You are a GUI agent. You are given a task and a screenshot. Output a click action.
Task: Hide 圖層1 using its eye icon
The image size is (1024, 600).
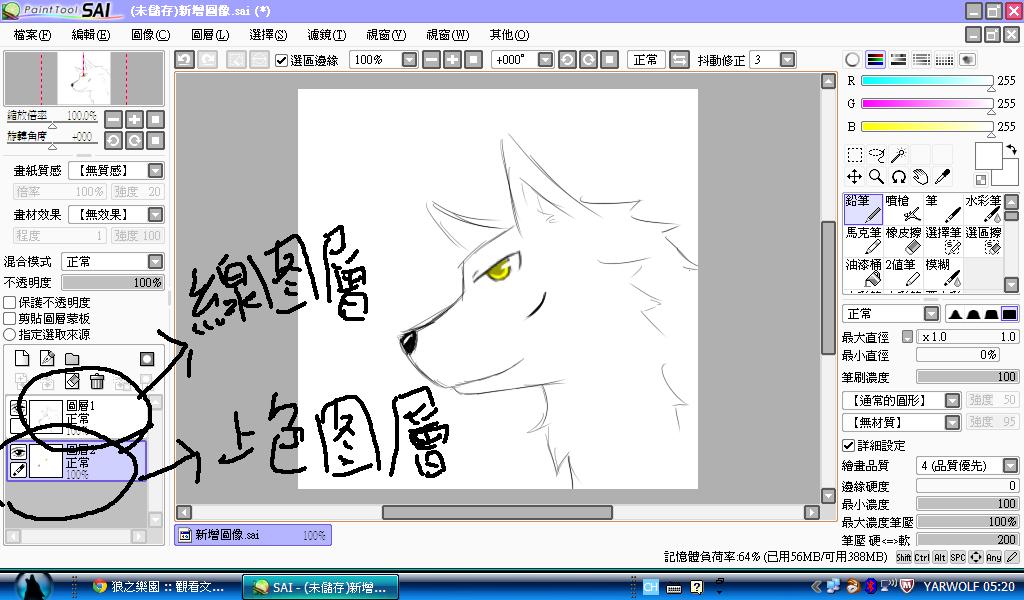tap(18, 407)
